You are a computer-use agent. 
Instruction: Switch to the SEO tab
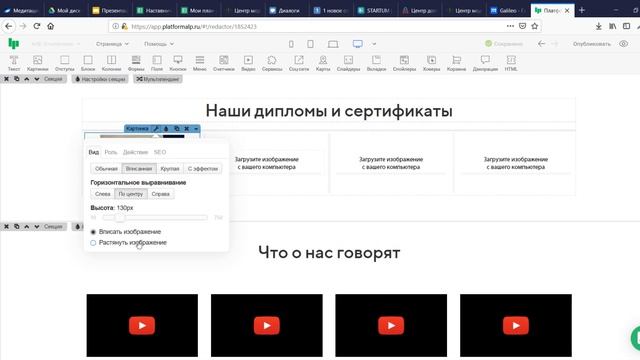[x=160, y=152]
